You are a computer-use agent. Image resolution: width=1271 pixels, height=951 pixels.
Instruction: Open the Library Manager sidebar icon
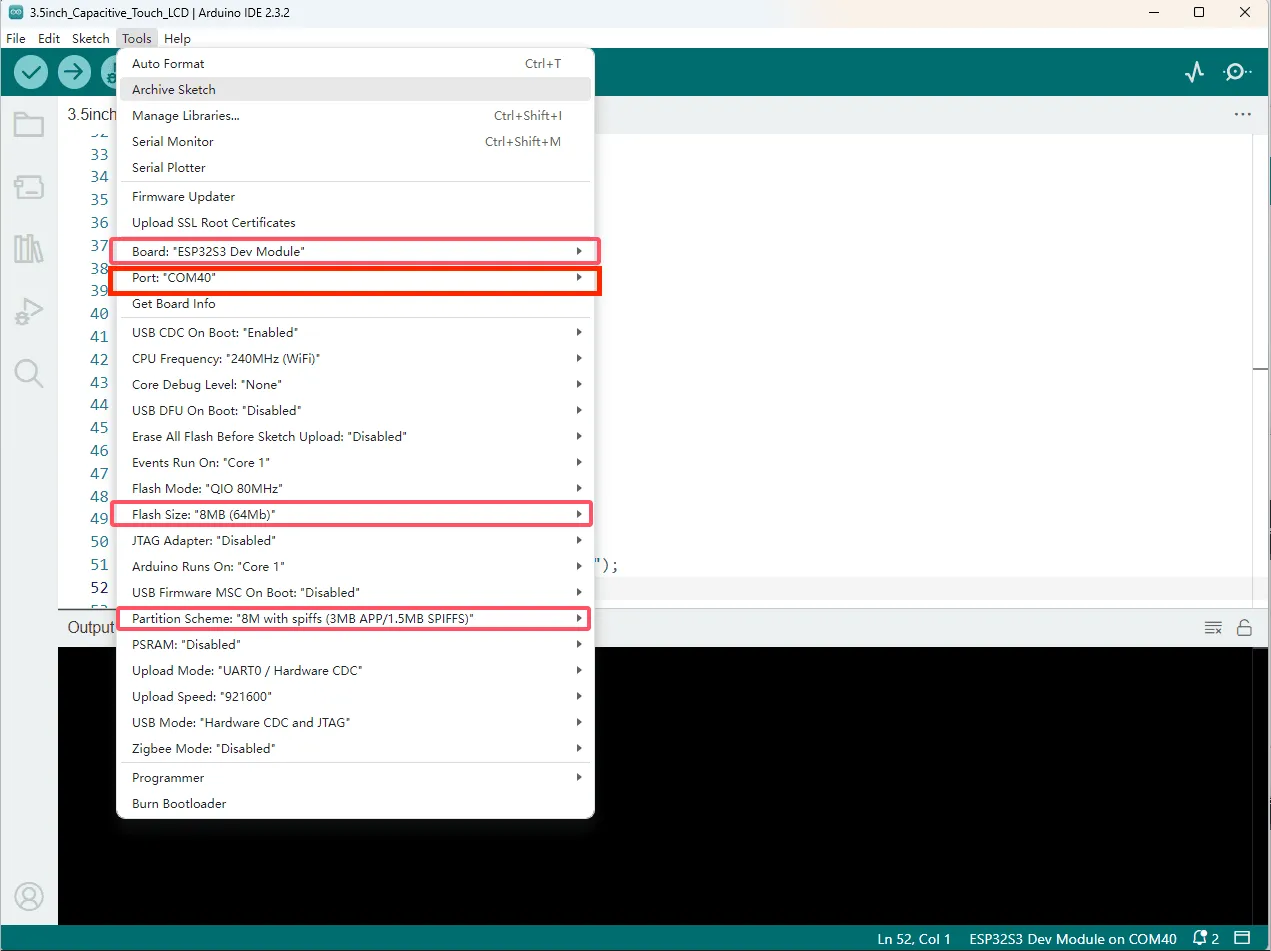[x=29, y=248]
